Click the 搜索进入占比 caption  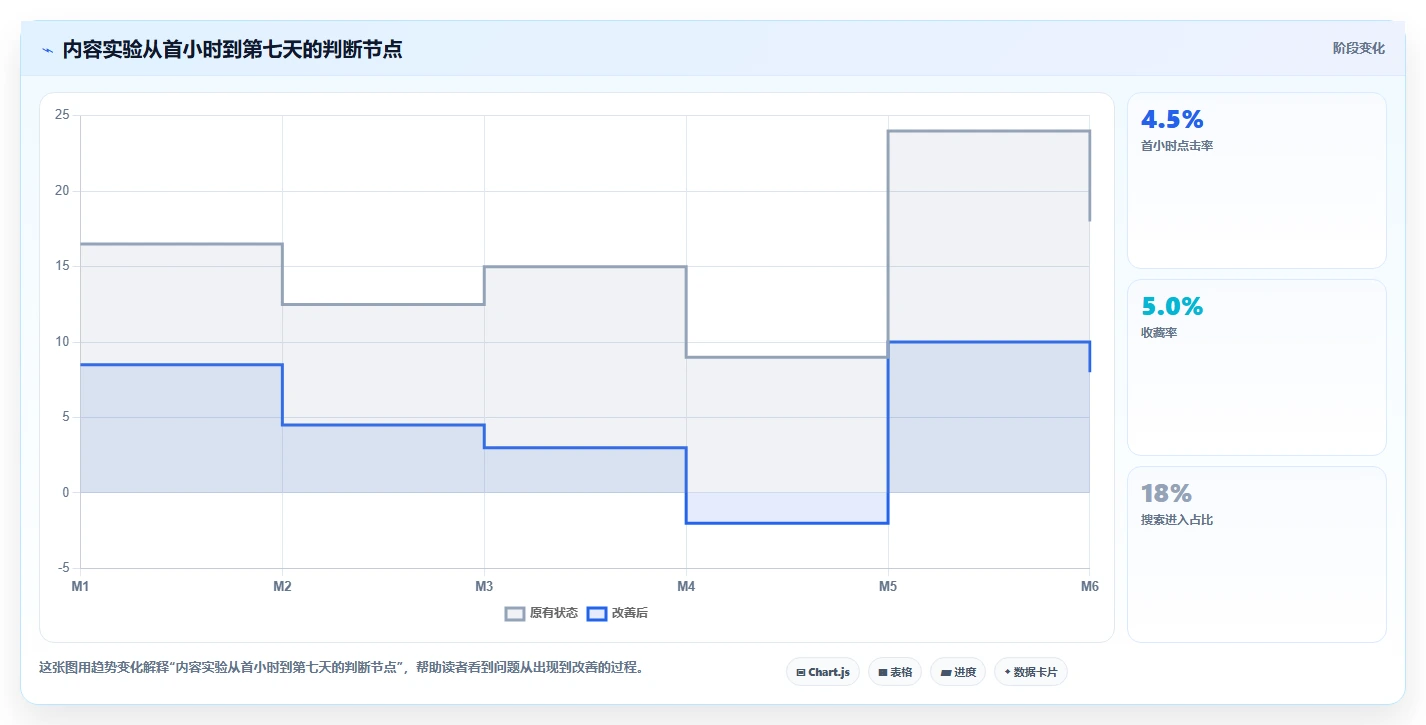pos(1177,520)
